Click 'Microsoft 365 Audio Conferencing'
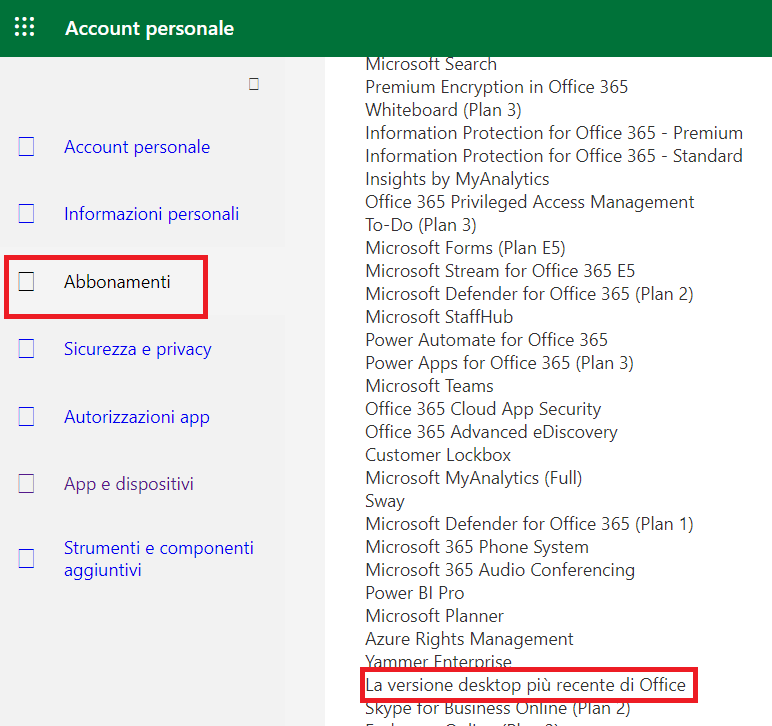This screenshot has height=726, width=772. (500, 570)
